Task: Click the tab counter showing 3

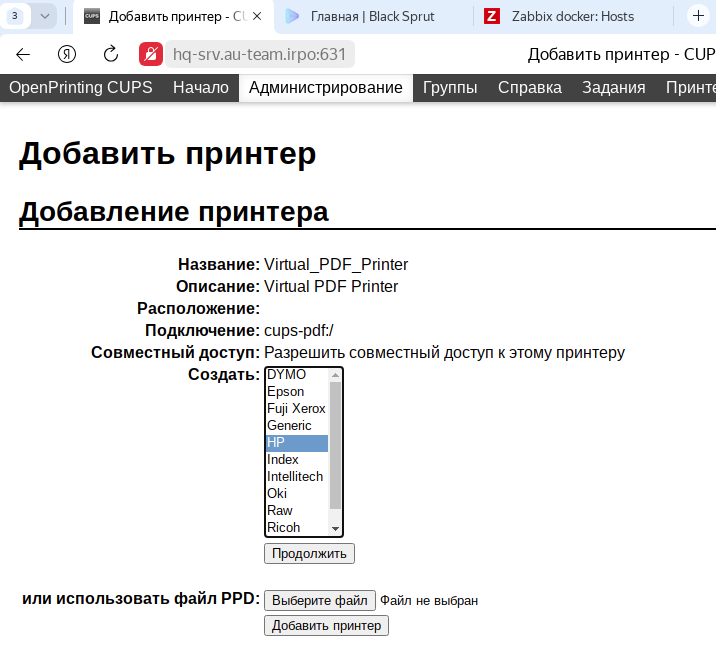Action: pyautogui.click(x=15, y=16)
